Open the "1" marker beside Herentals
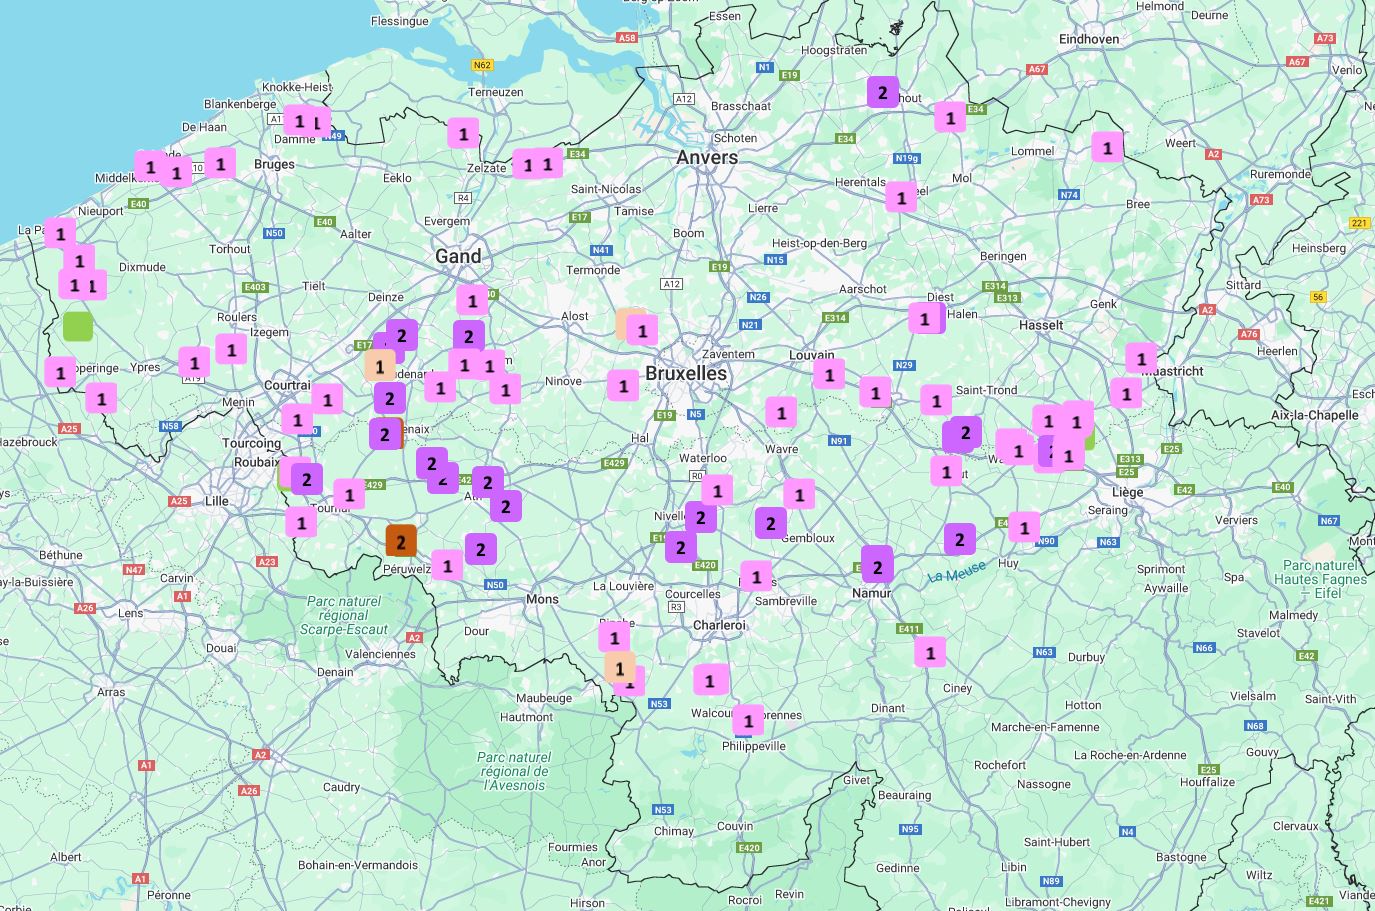This screenshot has height=911, width=1375. pyautogui.click(x=901, y=197)
